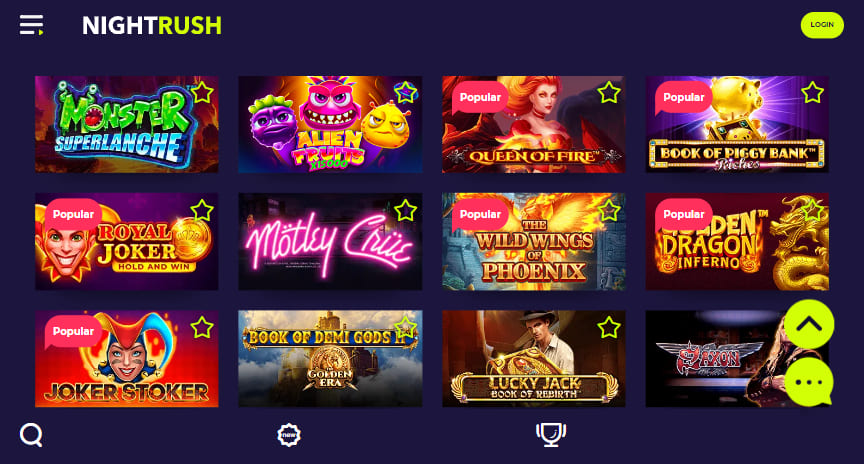This screenshot has width=864, height=464.
Task: Open the hamburger menu icon
Action: [x=31, y=25]
